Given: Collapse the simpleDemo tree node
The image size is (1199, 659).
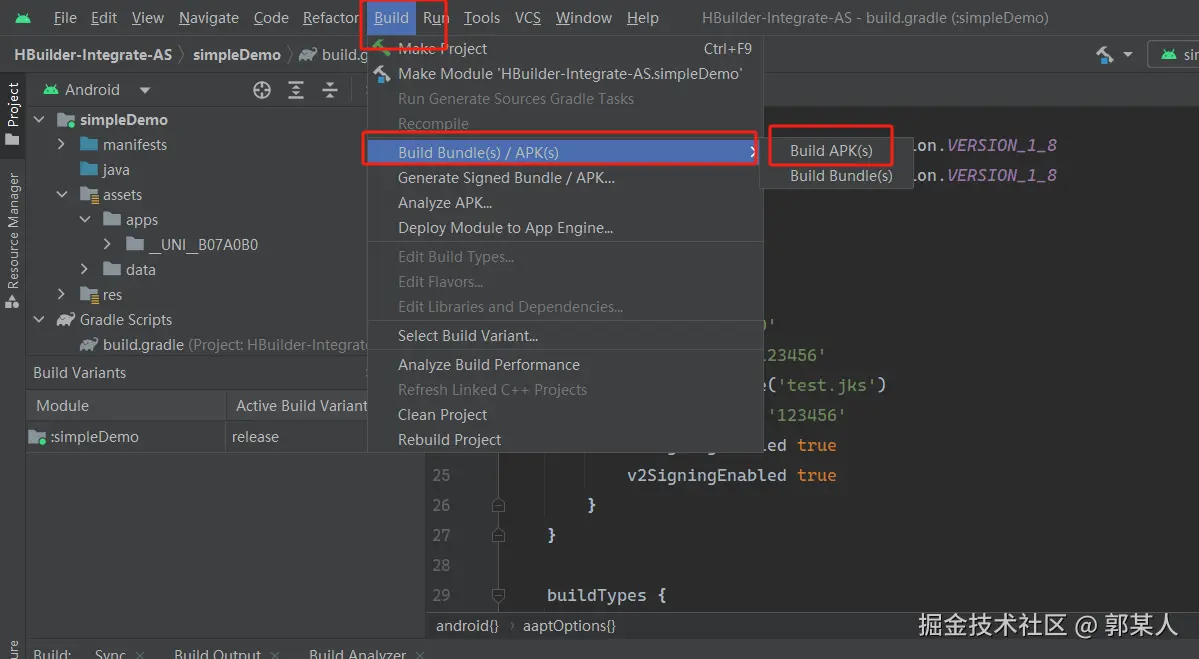Looking at the screenshot, I should click(40, 120).
